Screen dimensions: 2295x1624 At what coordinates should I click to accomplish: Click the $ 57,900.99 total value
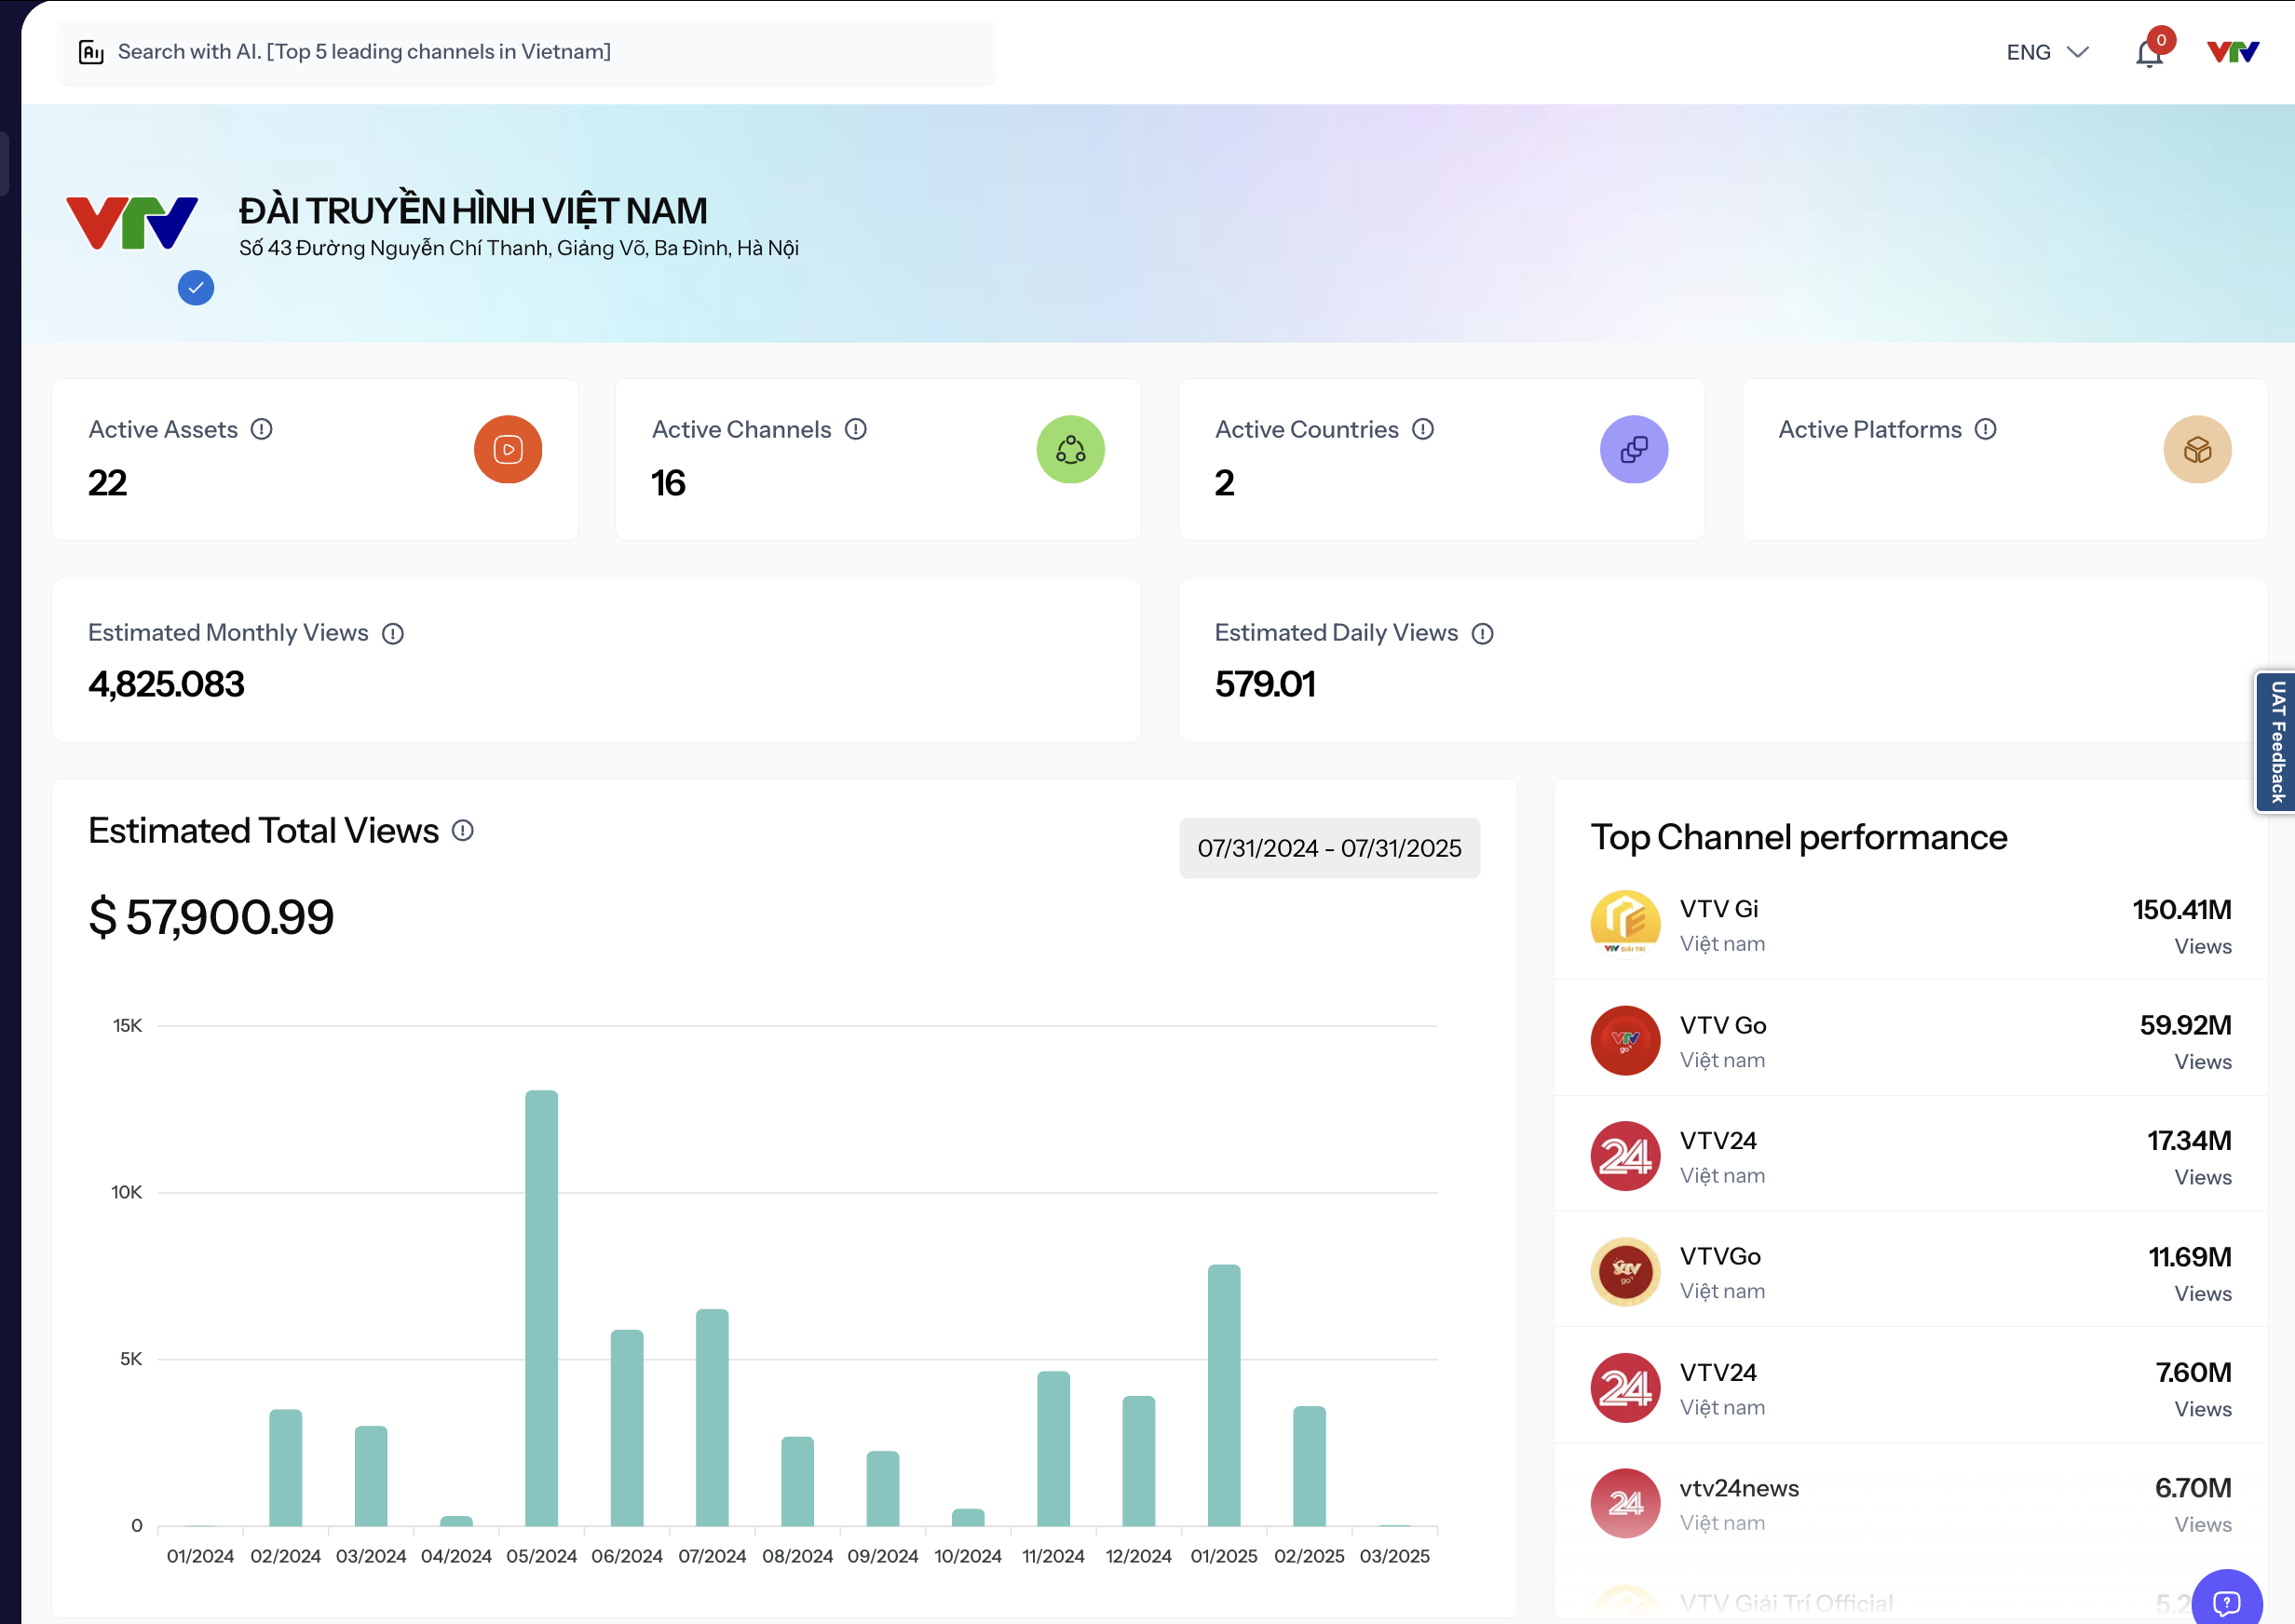211,917
